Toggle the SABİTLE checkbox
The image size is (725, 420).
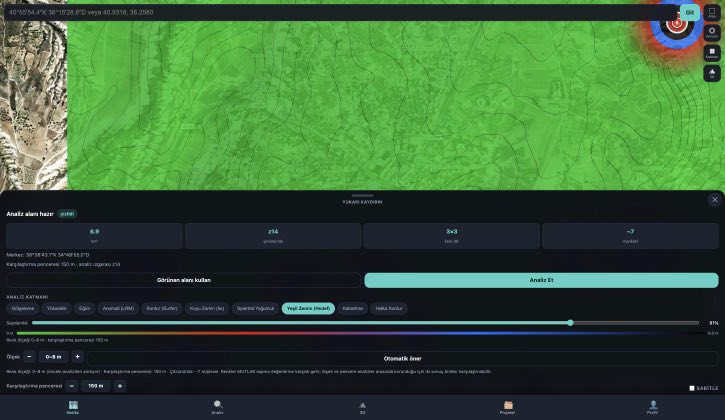coord(692,388)
